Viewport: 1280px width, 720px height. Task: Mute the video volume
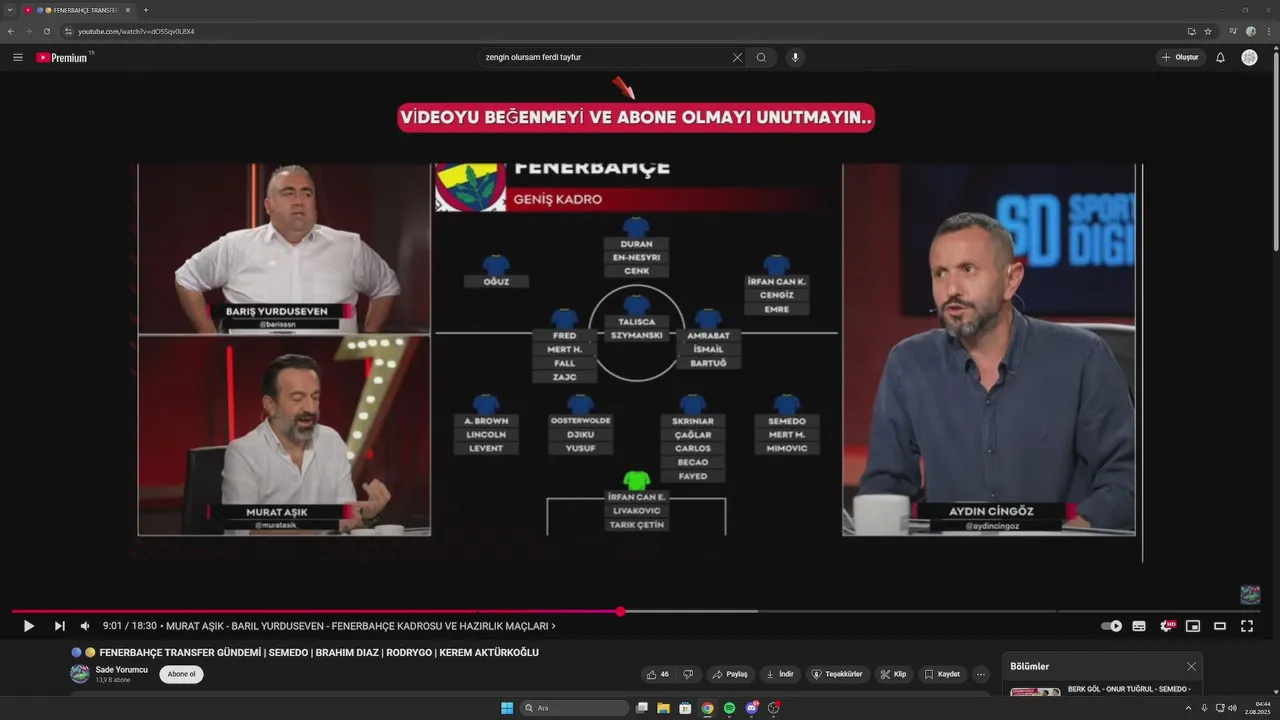85,626
